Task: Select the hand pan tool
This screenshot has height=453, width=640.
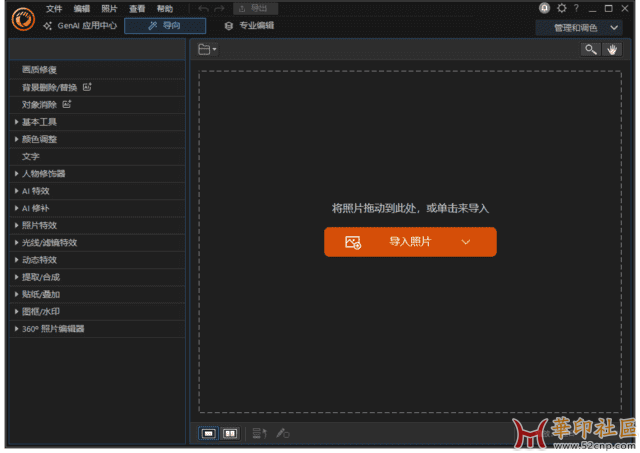Action: click(x=610, y=49)
